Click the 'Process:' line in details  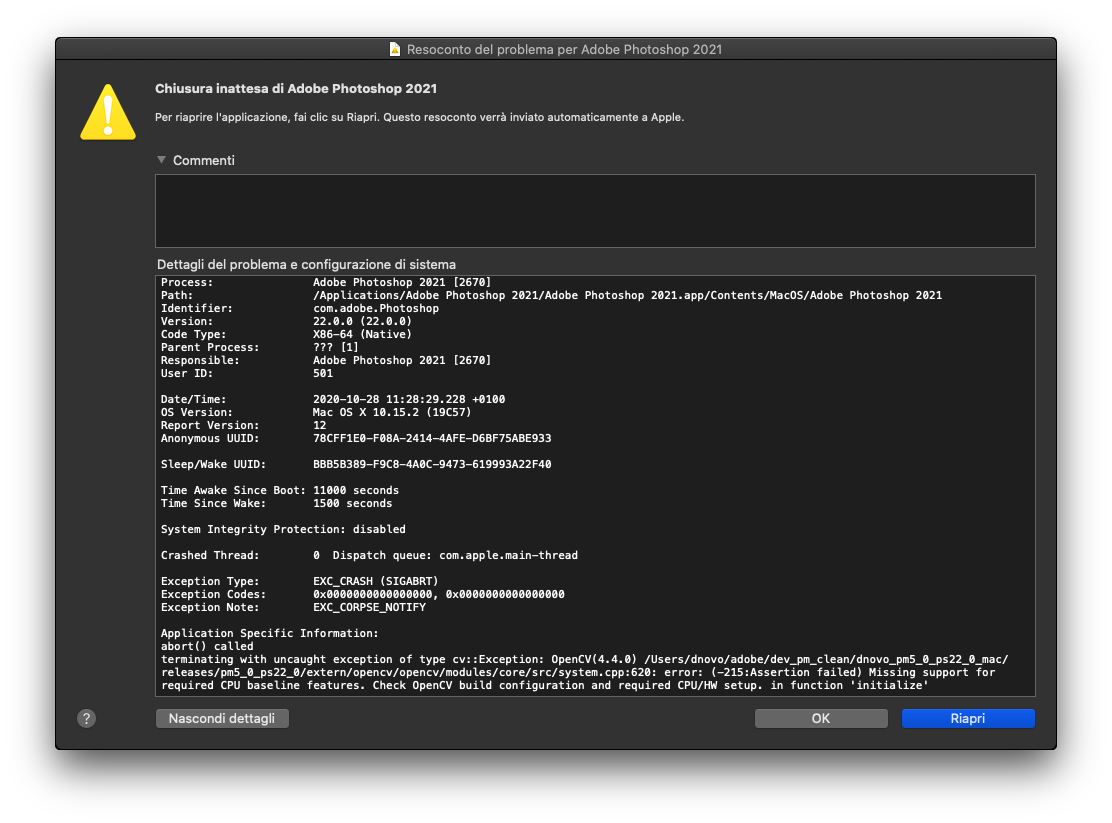tap(326, 282)
